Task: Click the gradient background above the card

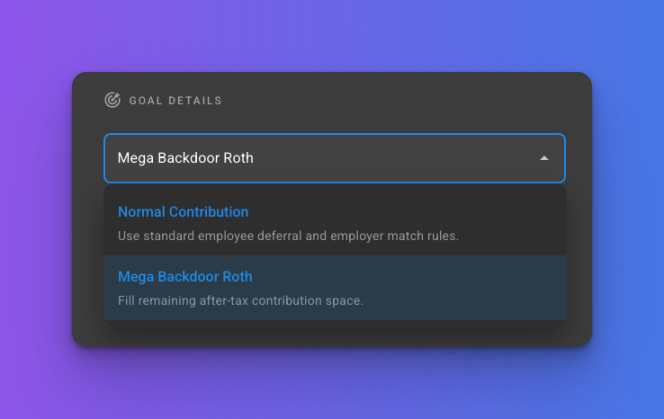Action: (x=330, y=35)
